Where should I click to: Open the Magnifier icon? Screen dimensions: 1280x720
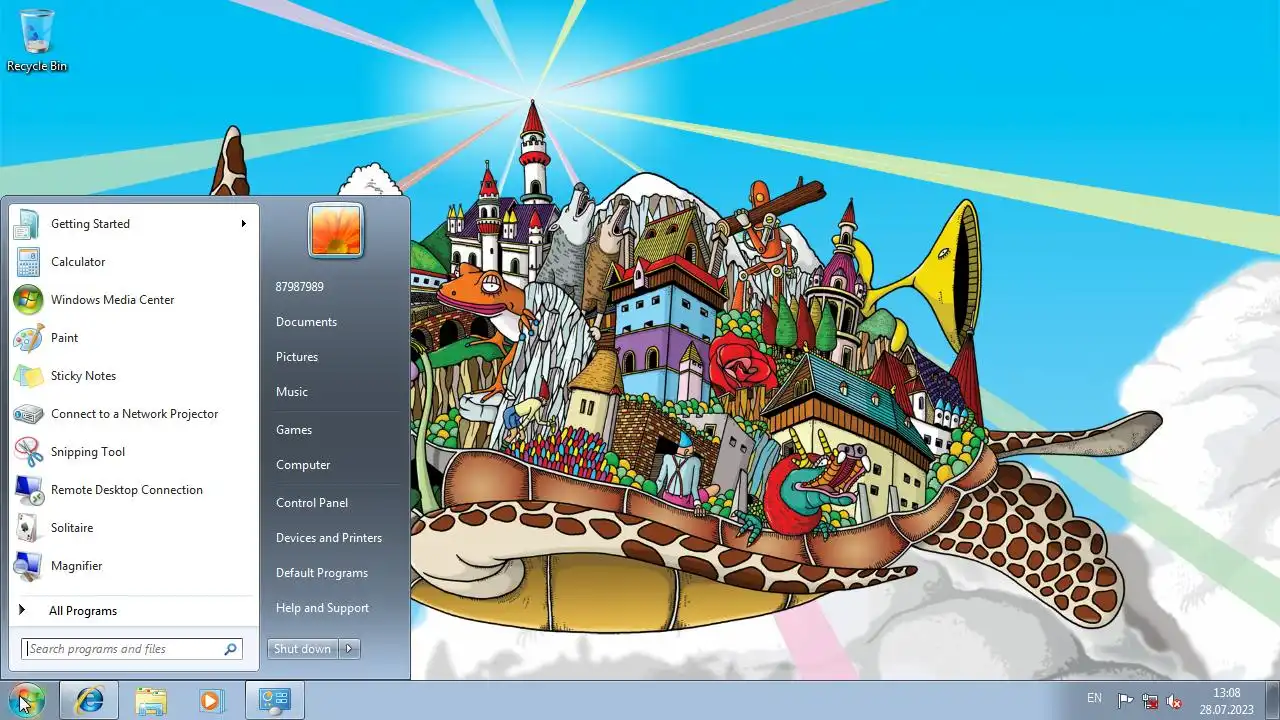pyautogui.click(x=28, y=566)
